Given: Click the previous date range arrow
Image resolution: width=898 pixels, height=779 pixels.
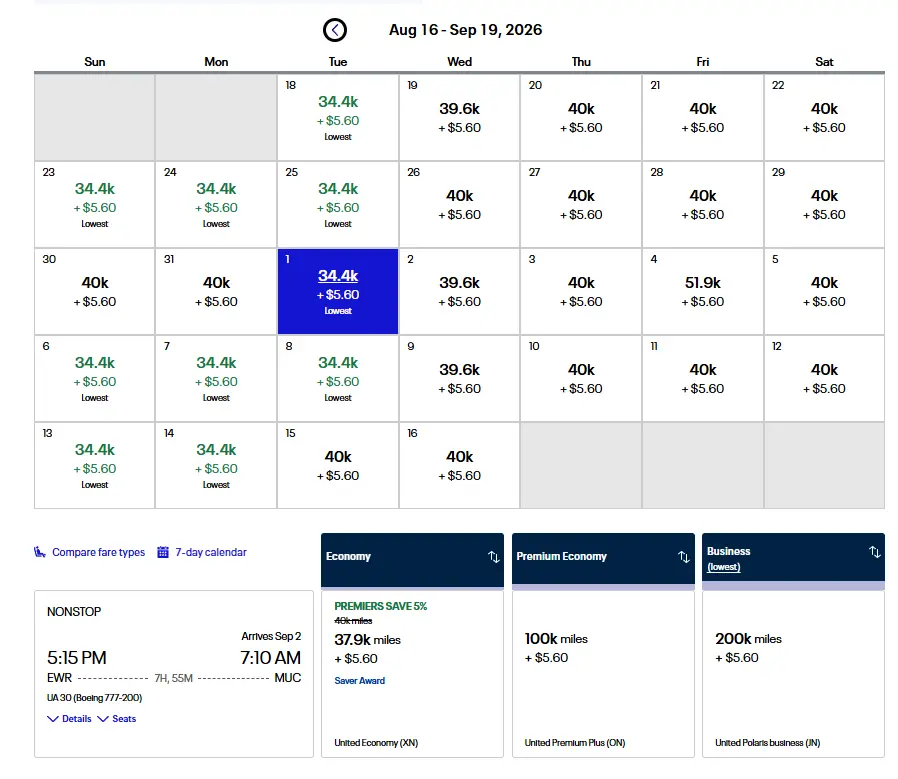Looking at the screenshot, I should [x=335, y=30].
